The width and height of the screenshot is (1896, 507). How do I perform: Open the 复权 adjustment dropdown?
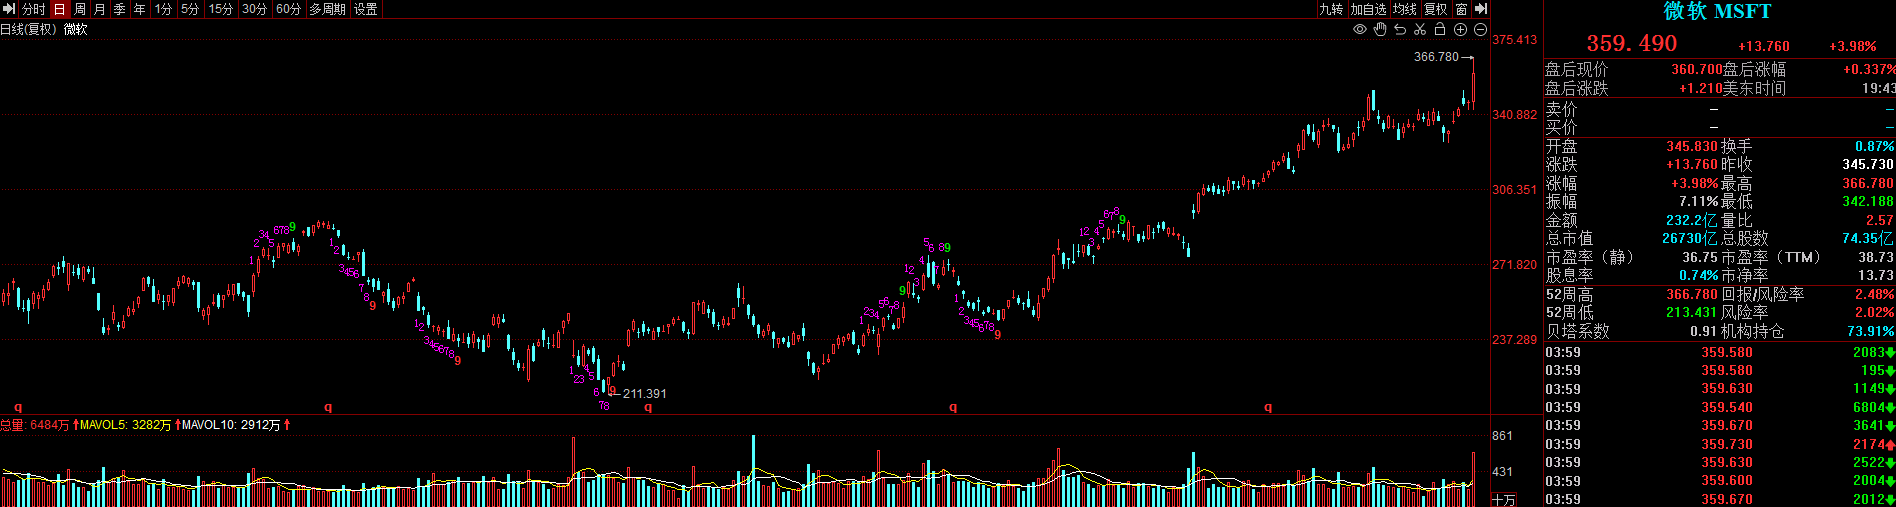pos(1436,9)
